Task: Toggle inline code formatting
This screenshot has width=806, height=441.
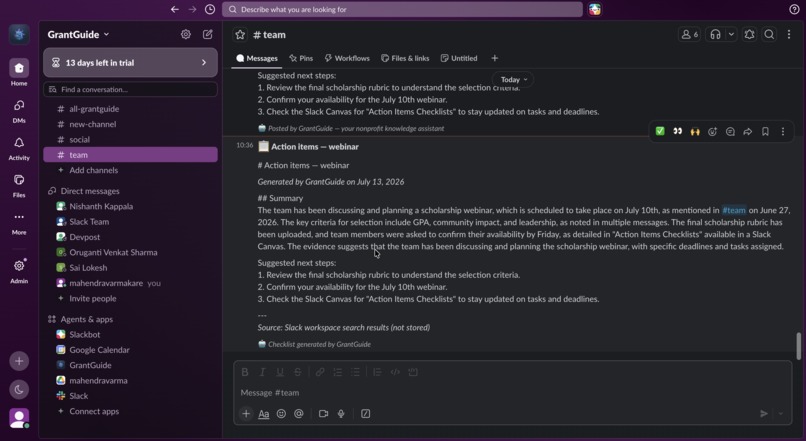Action: tap(395, 372)
